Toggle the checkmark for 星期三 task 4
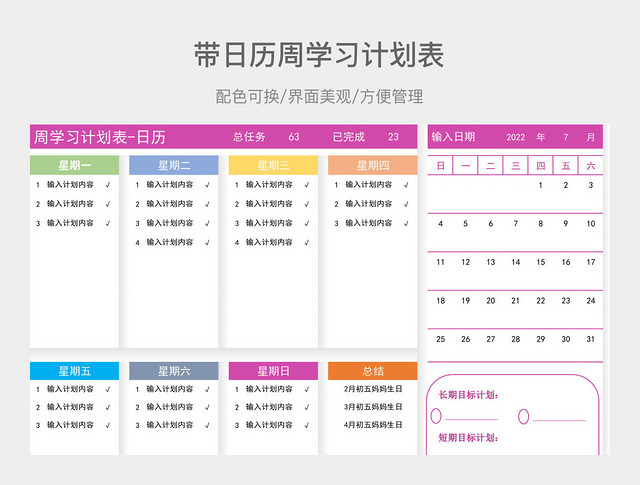 [x=307, y=242]
